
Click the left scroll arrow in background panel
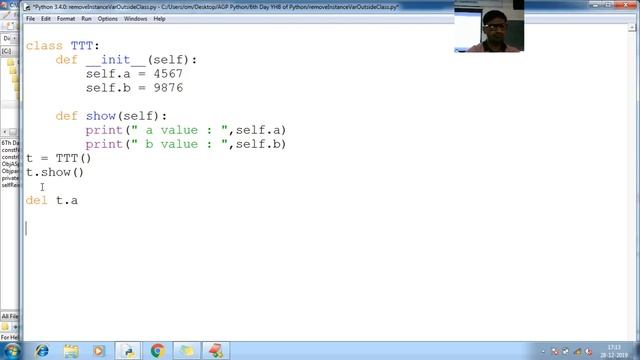(4, 132)
